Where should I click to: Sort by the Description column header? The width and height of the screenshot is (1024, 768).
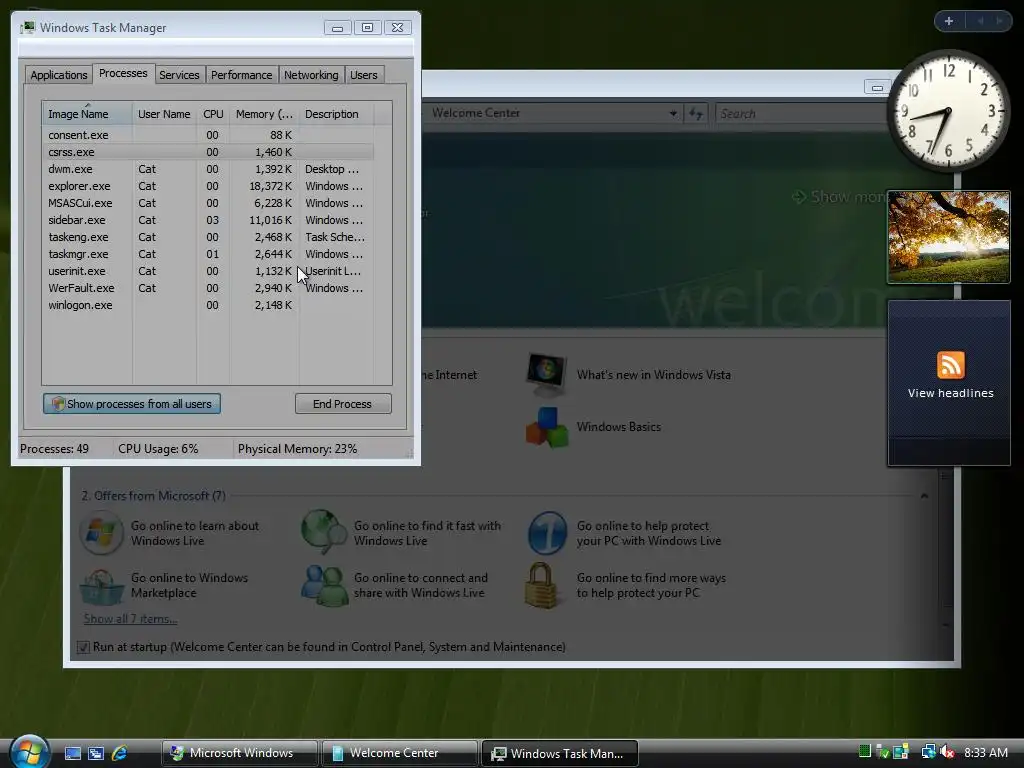[336, 114]
